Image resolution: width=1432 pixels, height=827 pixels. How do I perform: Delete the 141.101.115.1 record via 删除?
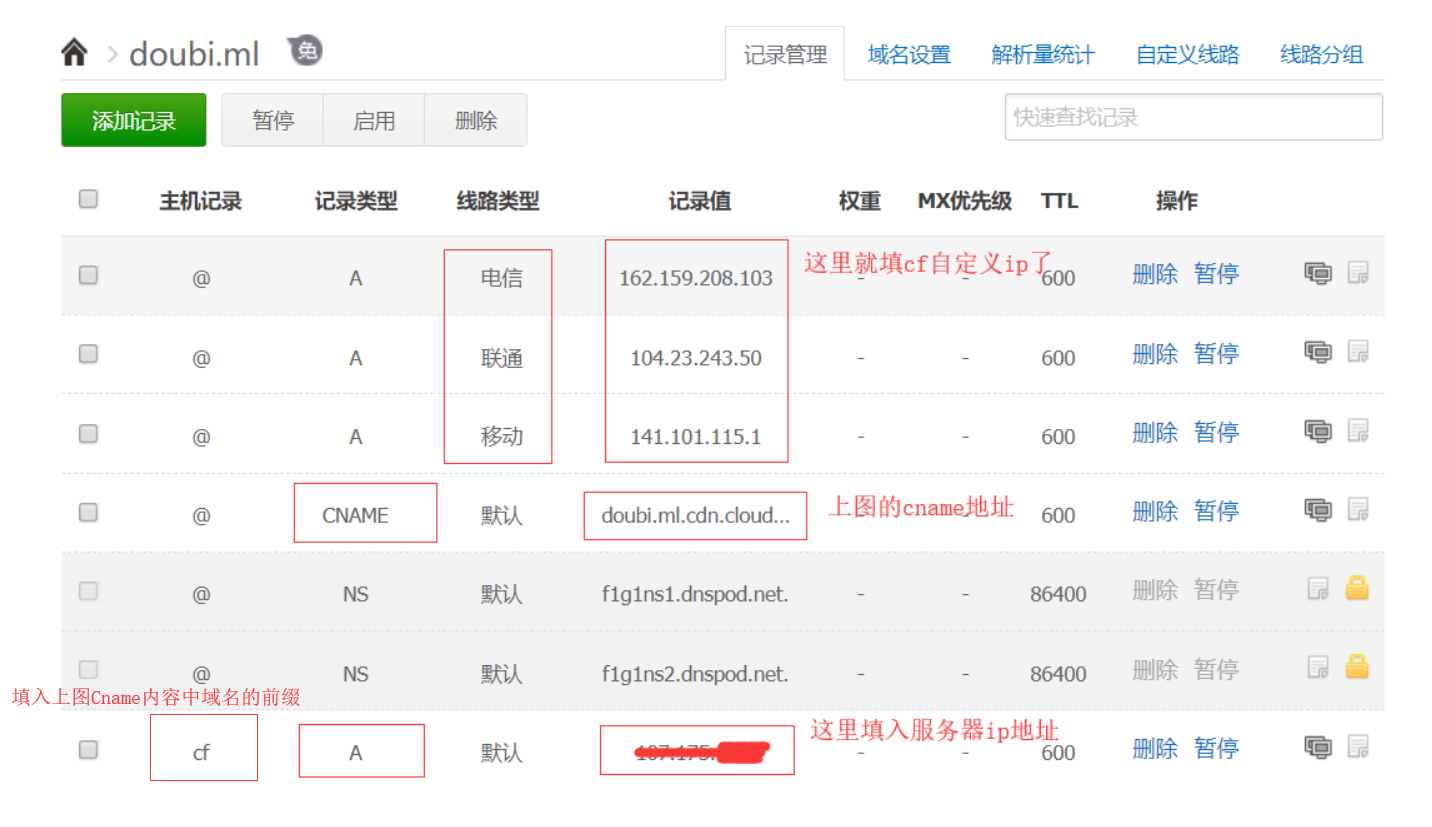1155,431
